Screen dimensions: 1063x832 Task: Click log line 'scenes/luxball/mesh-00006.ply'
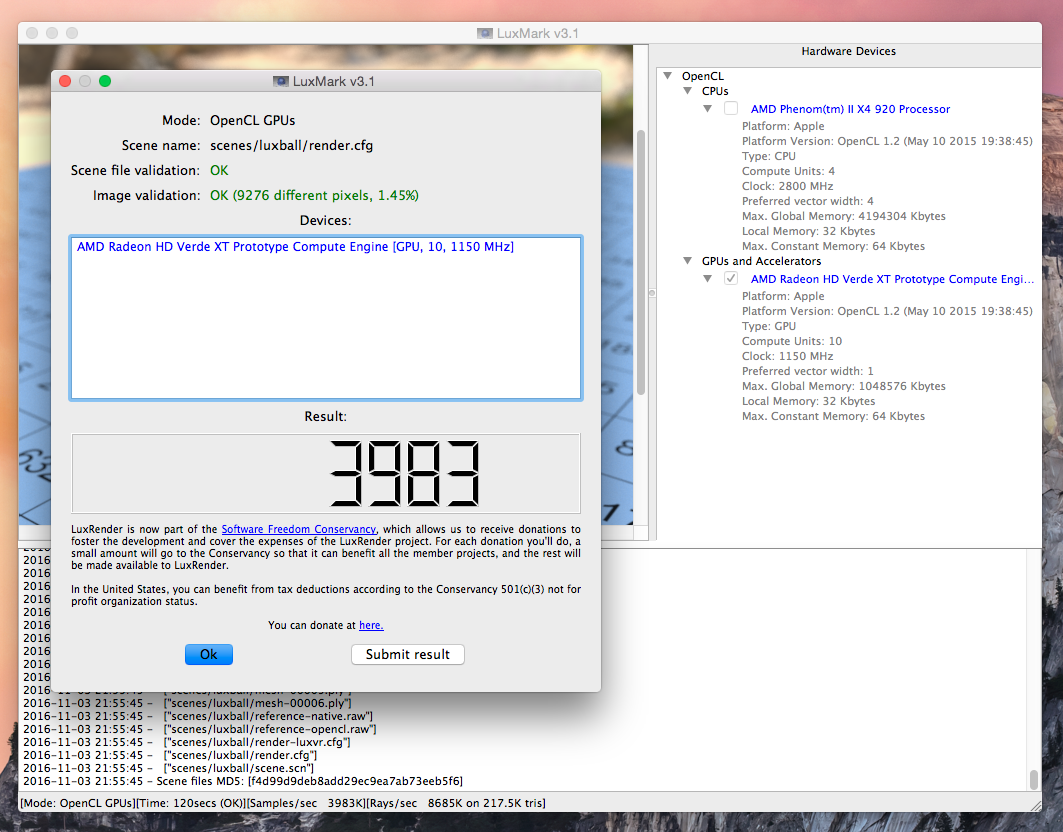(187, 704)
